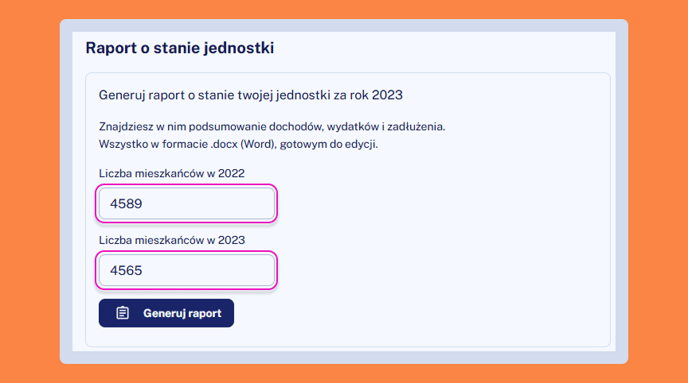Click the heading Raport o stanie jednostki
Image resolution: width=688 pixels, height=383 pixels.
(x=179, y=48)
